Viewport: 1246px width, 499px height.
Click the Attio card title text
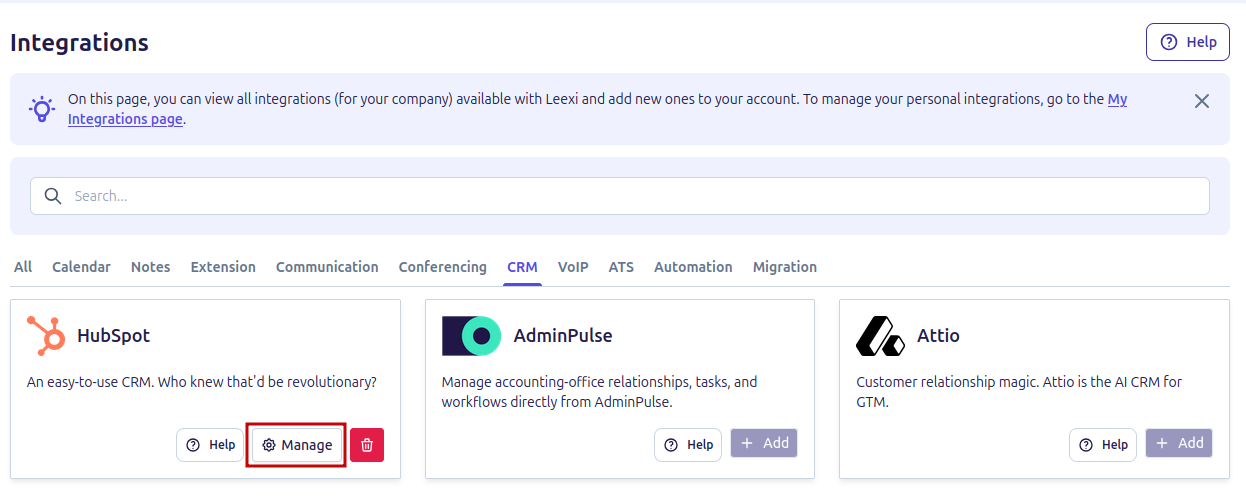pyautogui.click(x=938, y=336)
